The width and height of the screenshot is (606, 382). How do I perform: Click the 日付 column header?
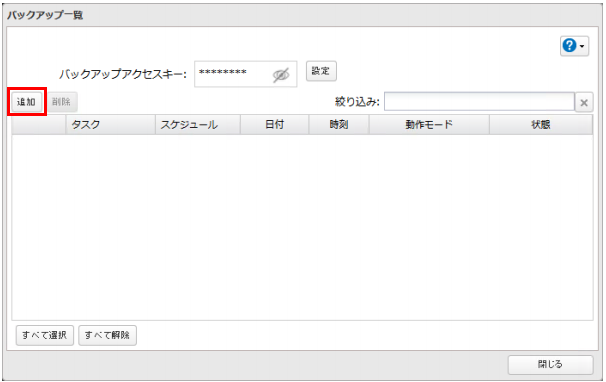click(x=274, y=124)
